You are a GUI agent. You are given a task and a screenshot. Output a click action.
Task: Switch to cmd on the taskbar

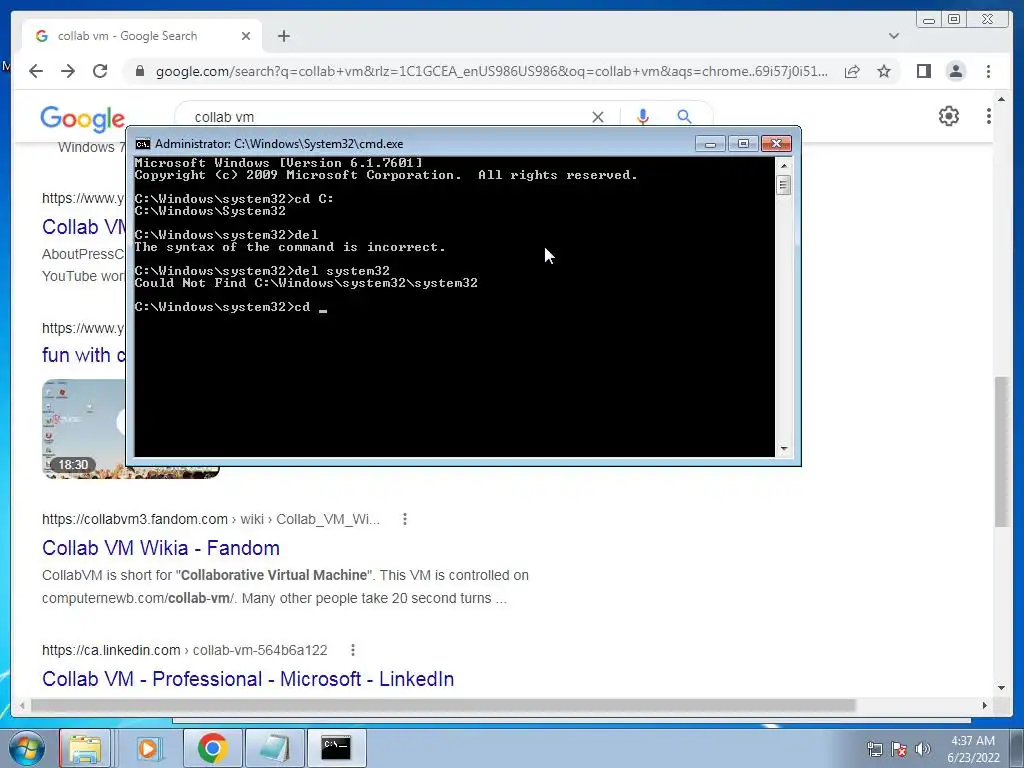336,748
